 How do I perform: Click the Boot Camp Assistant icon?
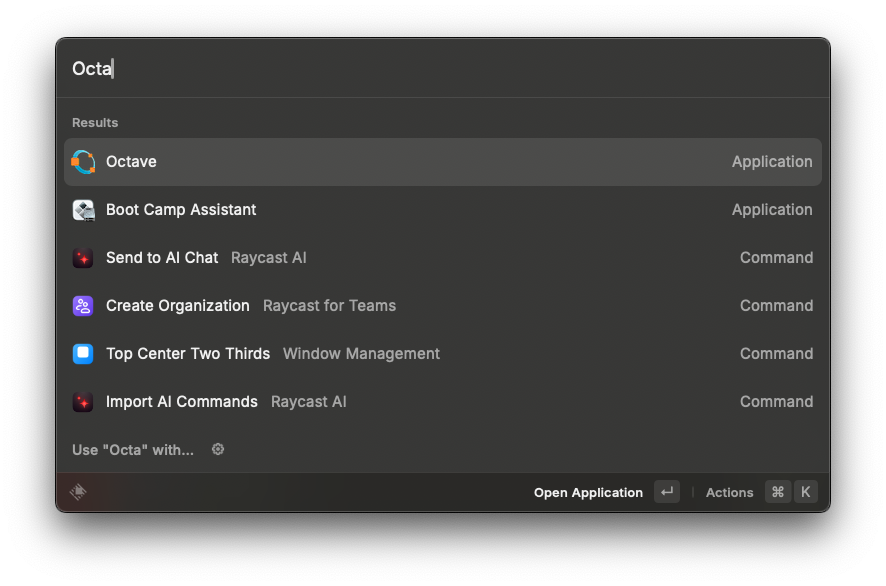pos(83,210)
